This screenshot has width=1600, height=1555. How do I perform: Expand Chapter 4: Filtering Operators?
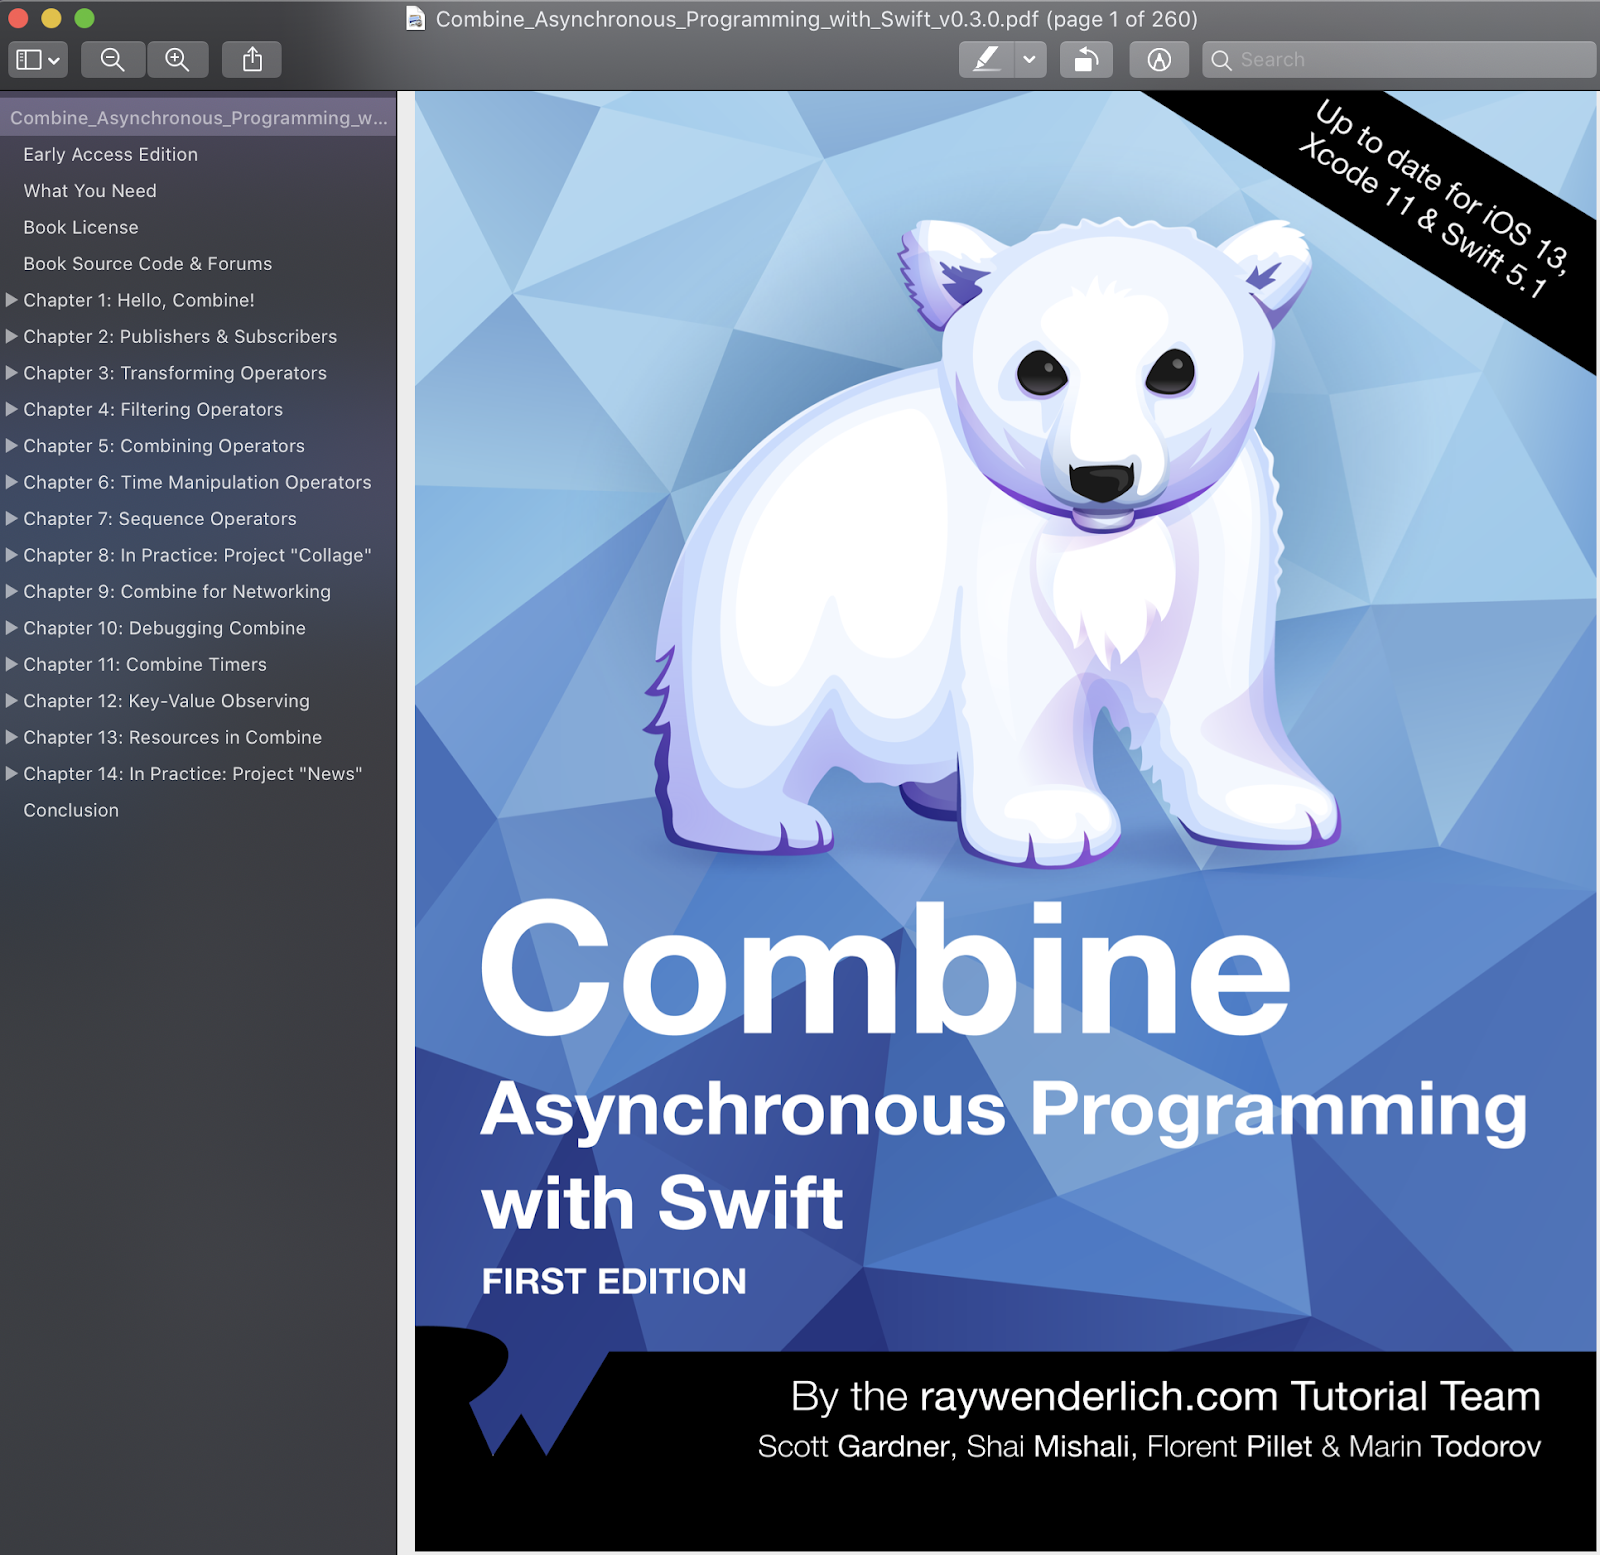coord(12,409)
